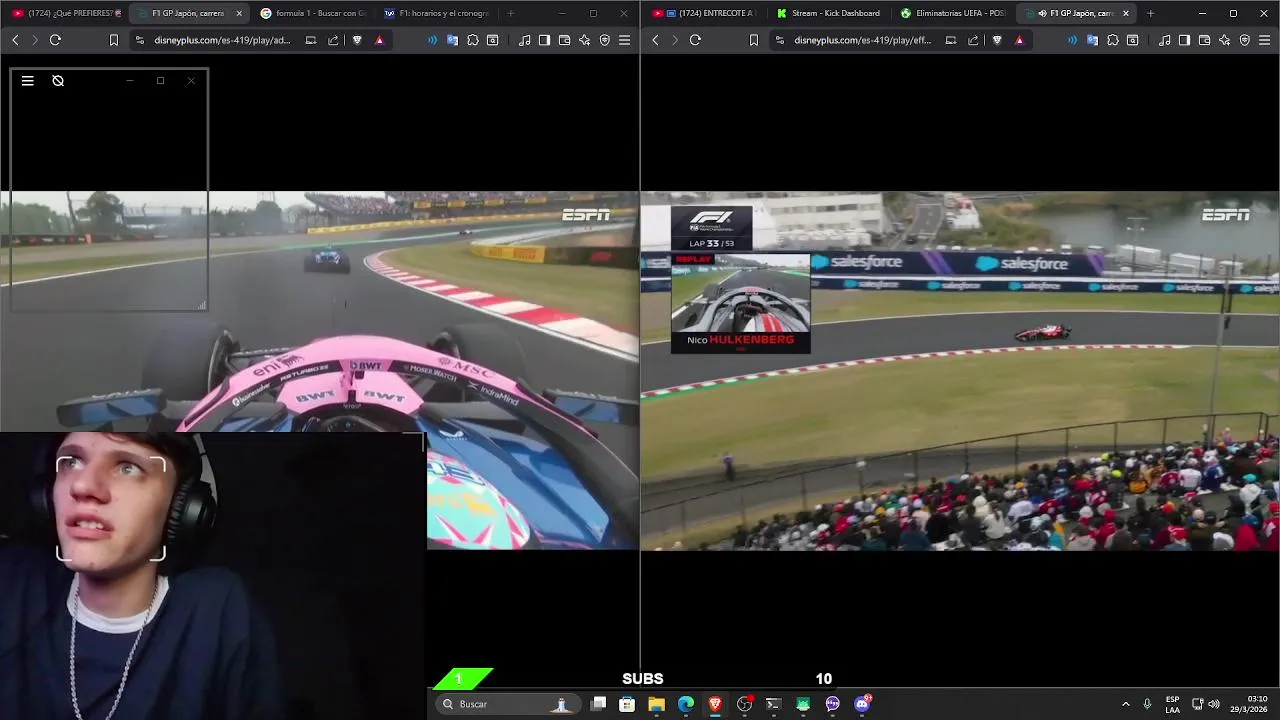The height and width of the screenshot is (720, 1280).
Task: Open media control music icon in right browser
Action: [x=1165, y=40]
